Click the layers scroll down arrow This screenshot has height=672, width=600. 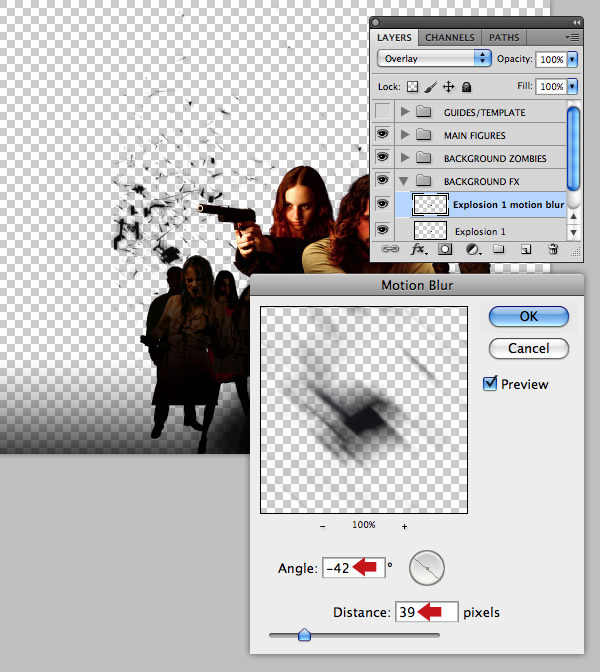(573, 233)
